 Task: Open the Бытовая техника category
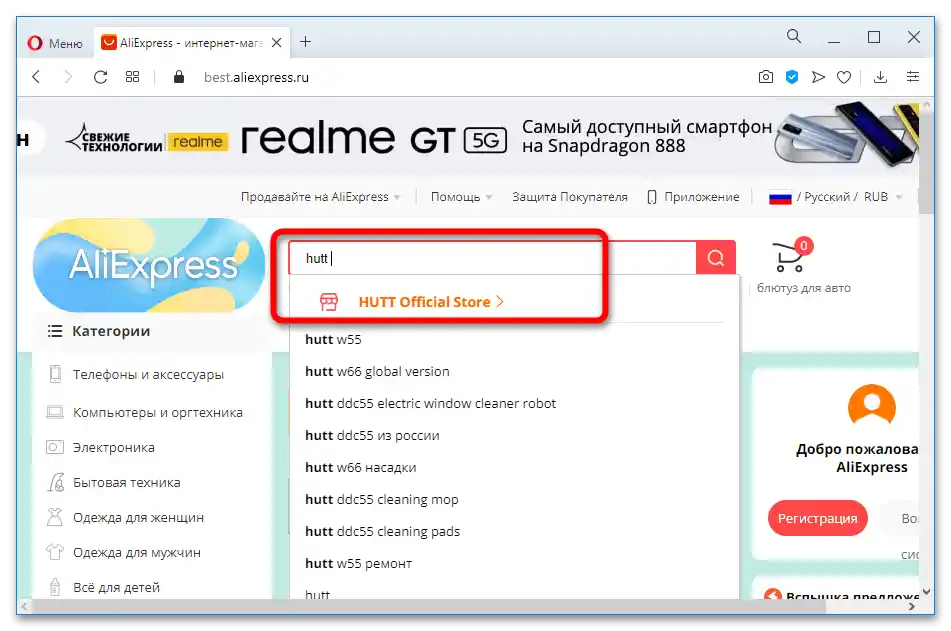coord(127,482)
